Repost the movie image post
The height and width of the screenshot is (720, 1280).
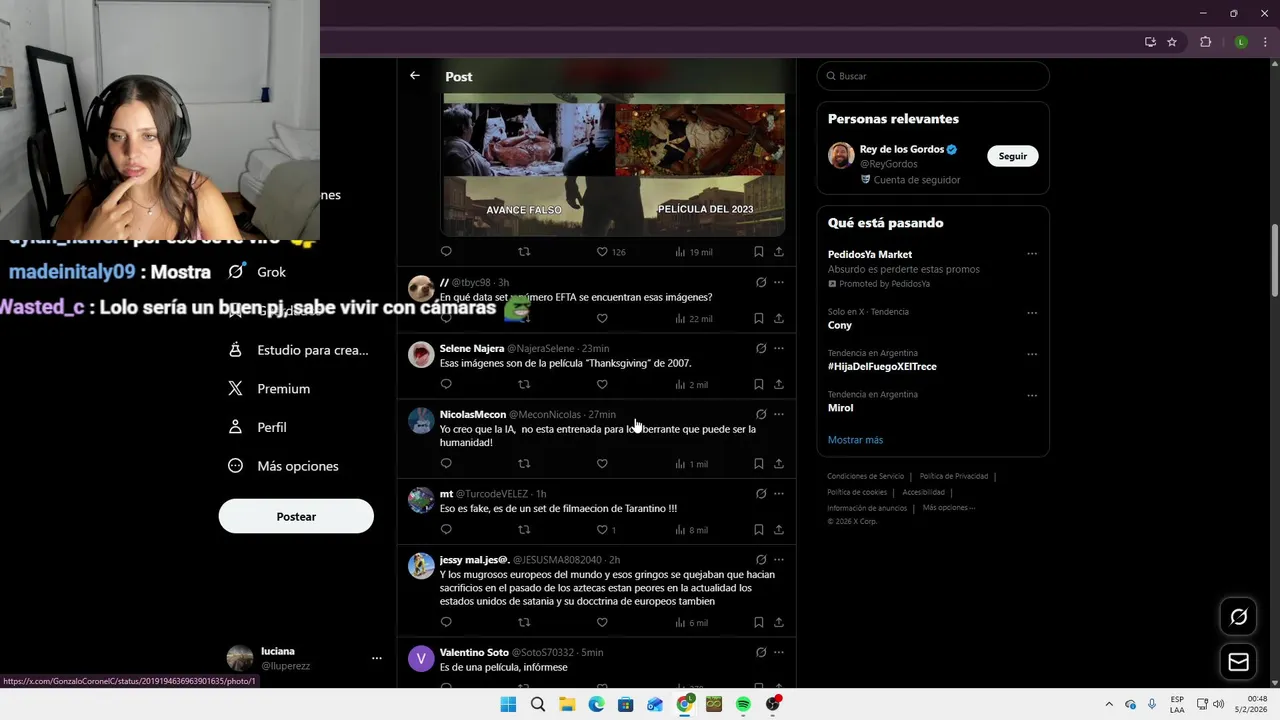[x=524, y=252]
